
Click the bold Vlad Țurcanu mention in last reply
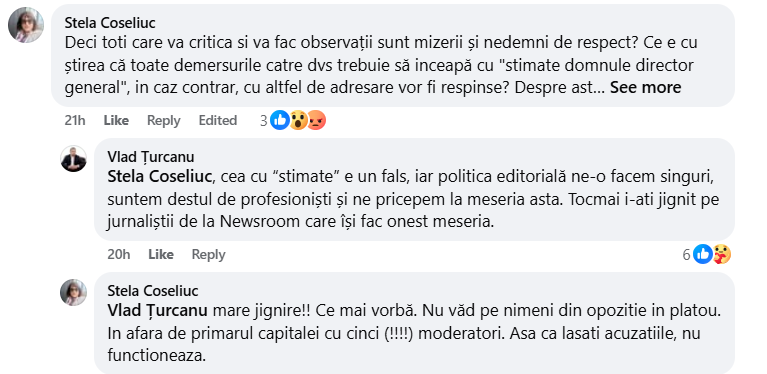pyautogui.click(x=157, y=310)
